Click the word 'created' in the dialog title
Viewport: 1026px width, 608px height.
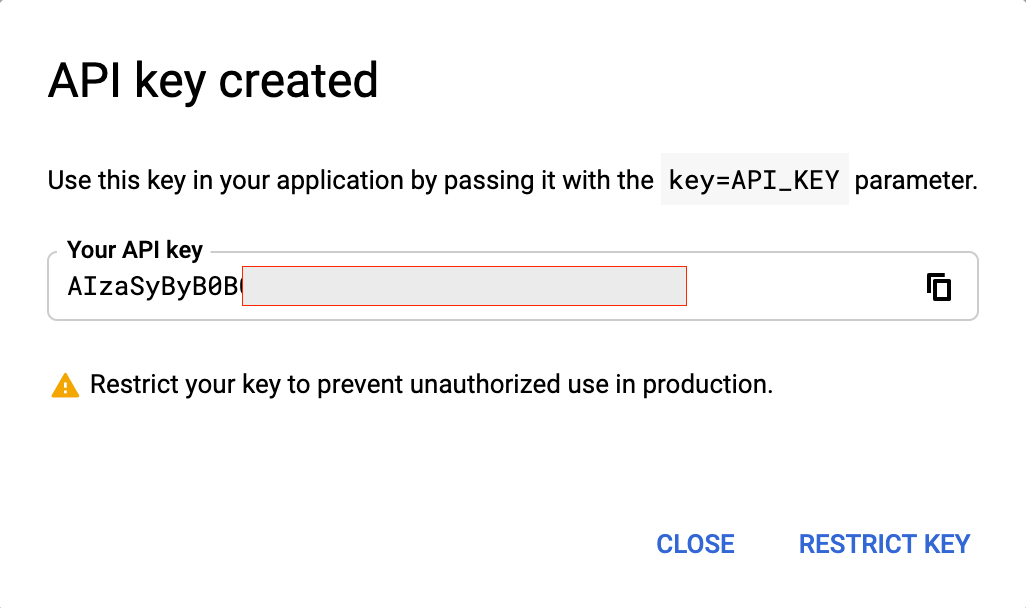click(298, 80)
